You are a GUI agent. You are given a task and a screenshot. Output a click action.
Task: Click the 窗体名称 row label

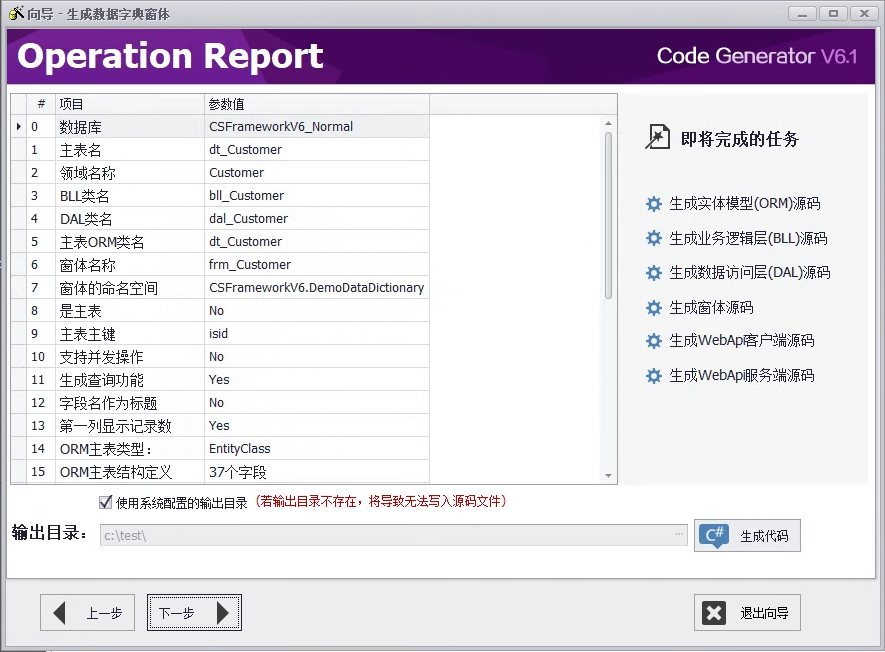click(87, 265)
